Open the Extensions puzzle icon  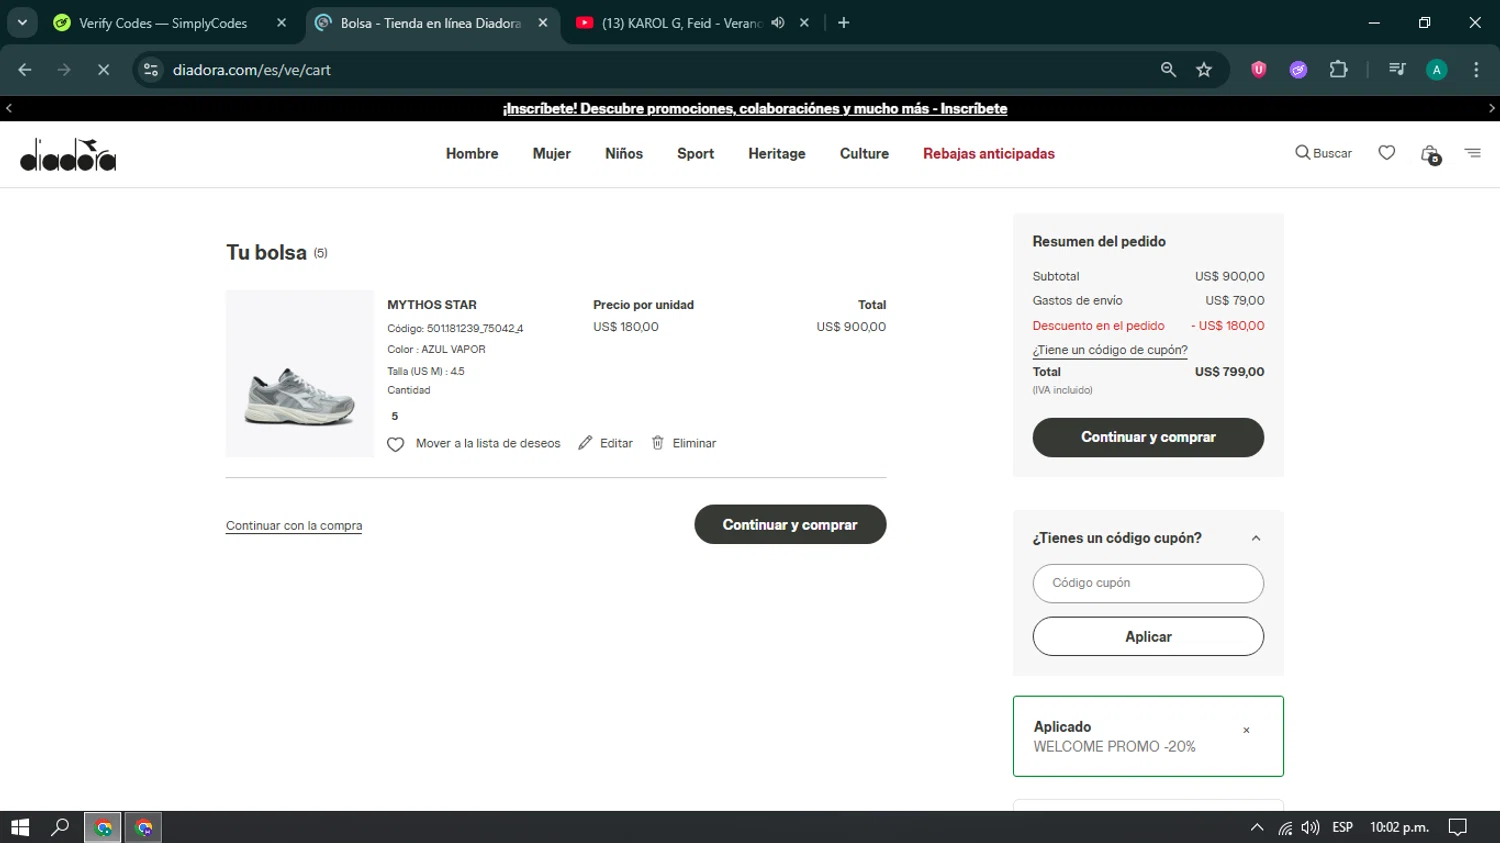(1338, 70)
